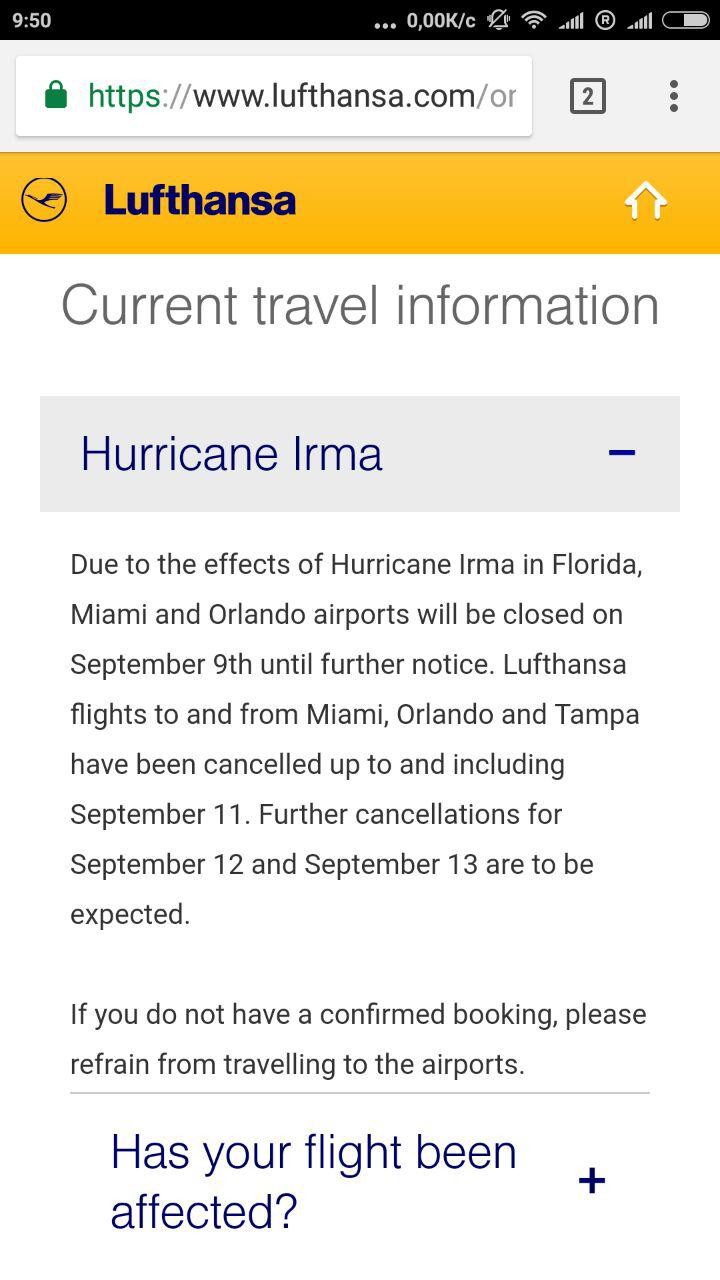Tap the Wi-Fi status icon
720x1280 pixels.
534,20
